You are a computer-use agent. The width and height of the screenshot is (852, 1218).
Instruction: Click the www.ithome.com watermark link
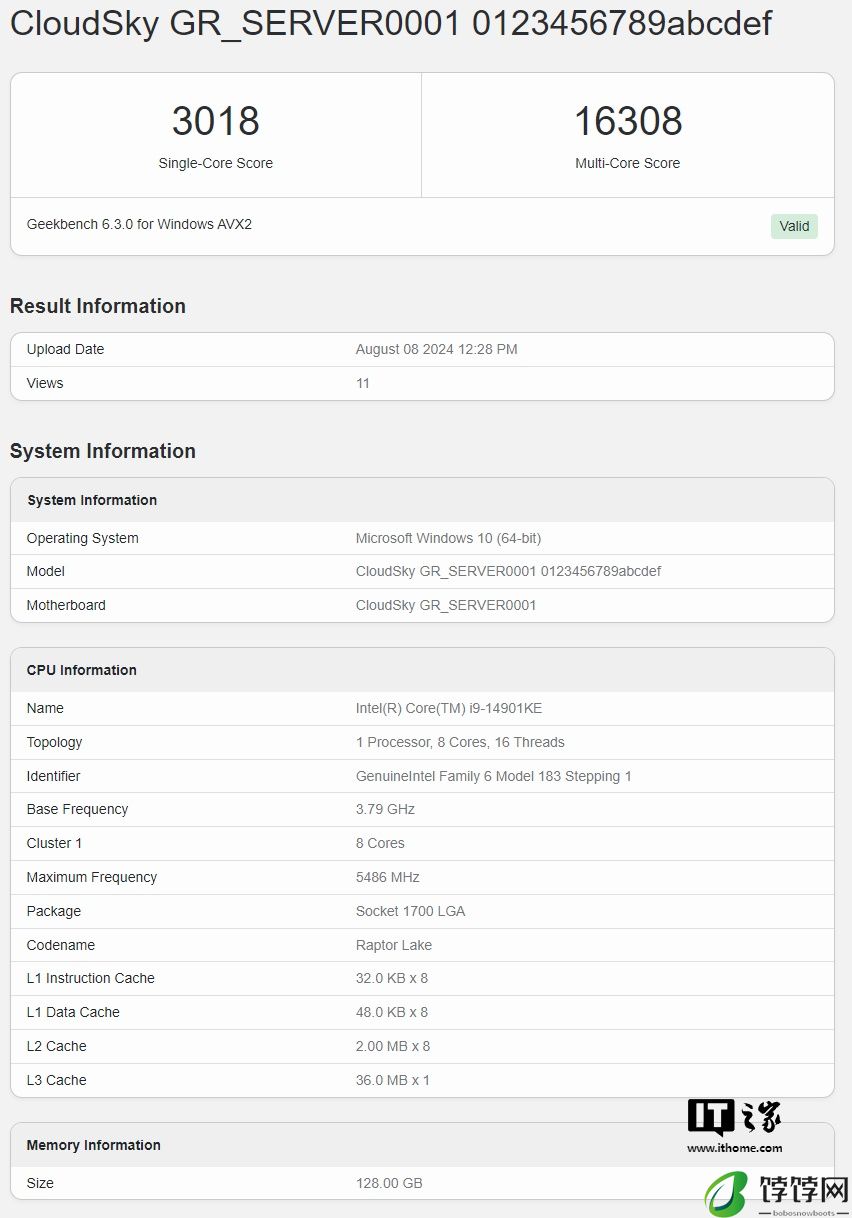(735, 1148)
